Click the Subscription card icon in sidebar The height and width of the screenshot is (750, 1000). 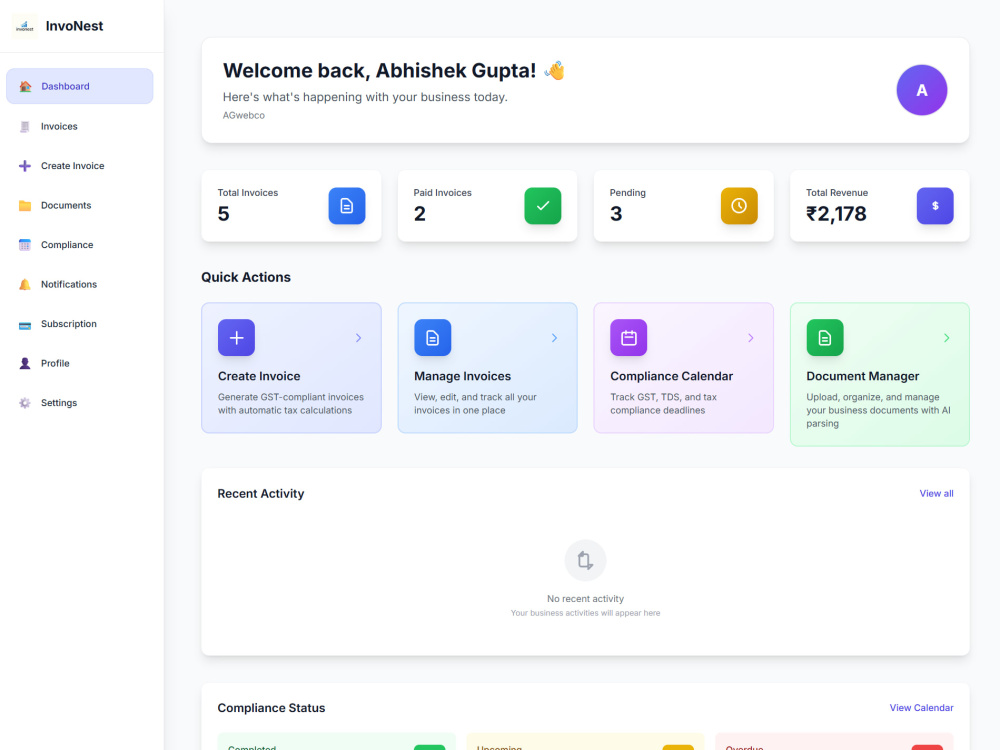pos(25,325)
